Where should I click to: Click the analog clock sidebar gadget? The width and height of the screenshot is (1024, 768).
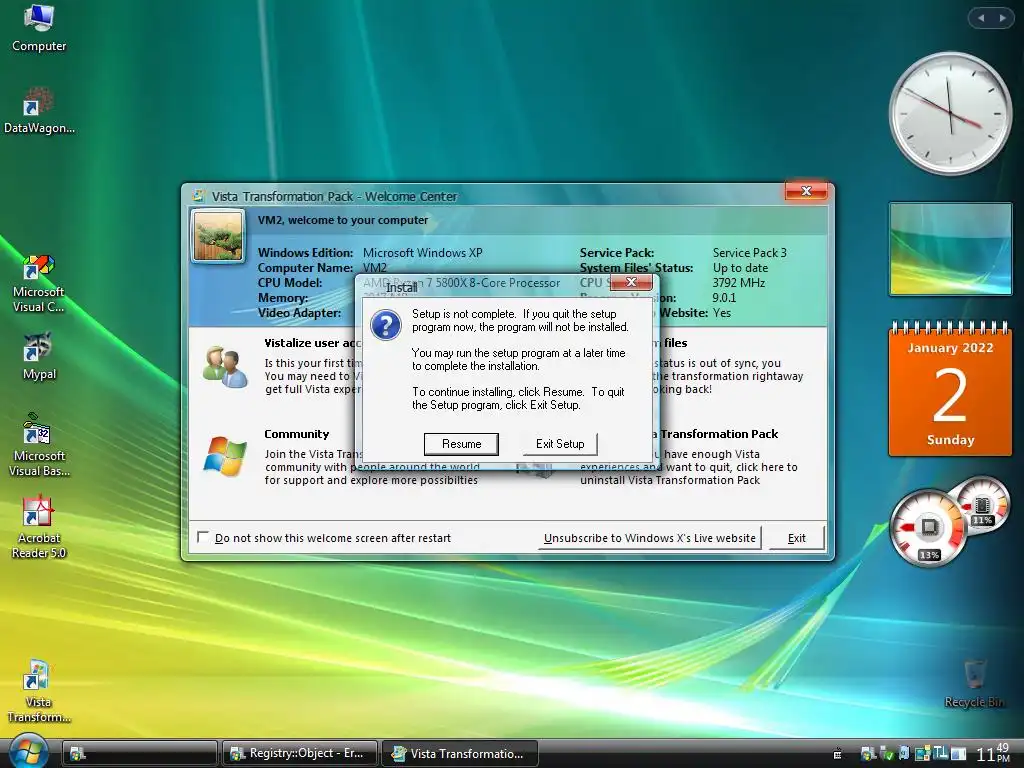950,113
